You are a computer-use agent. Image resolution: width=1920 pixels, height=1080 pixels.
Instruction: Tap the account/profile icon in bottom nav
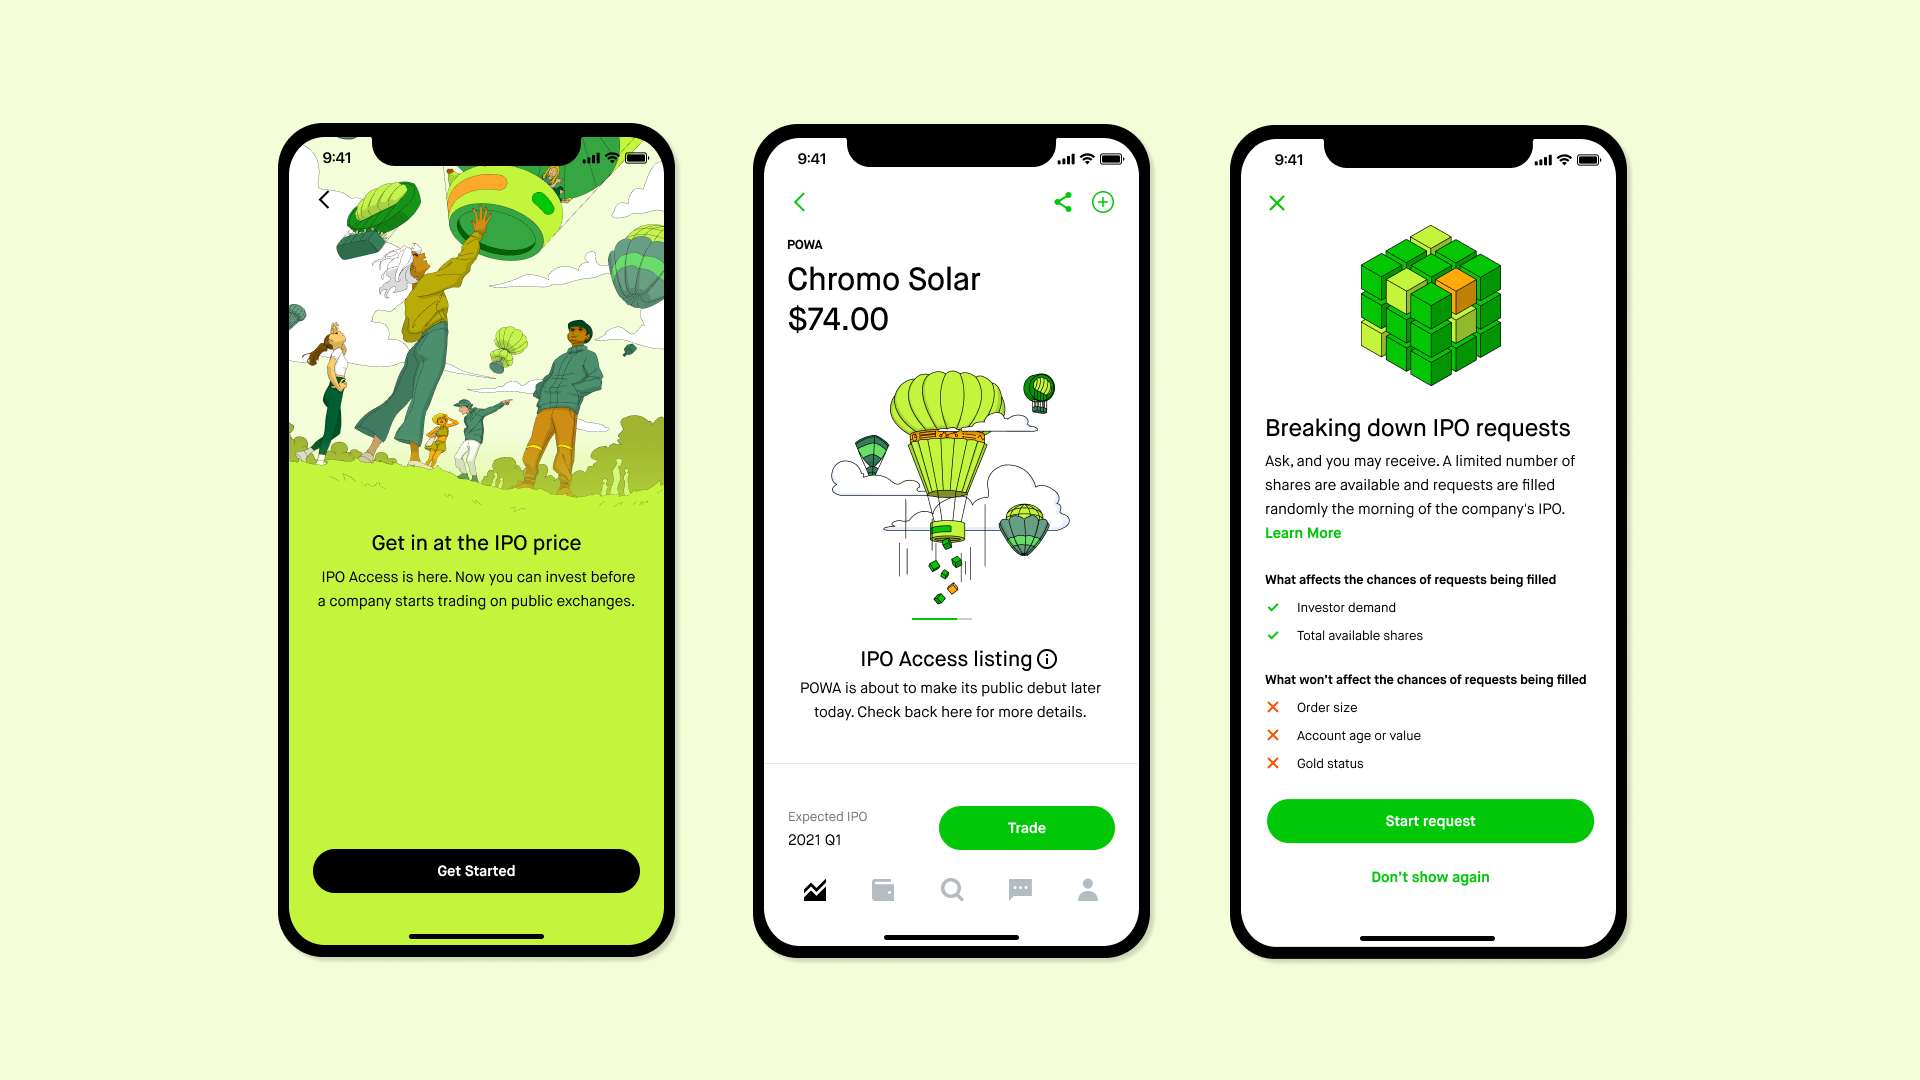tap(1088, 890)
